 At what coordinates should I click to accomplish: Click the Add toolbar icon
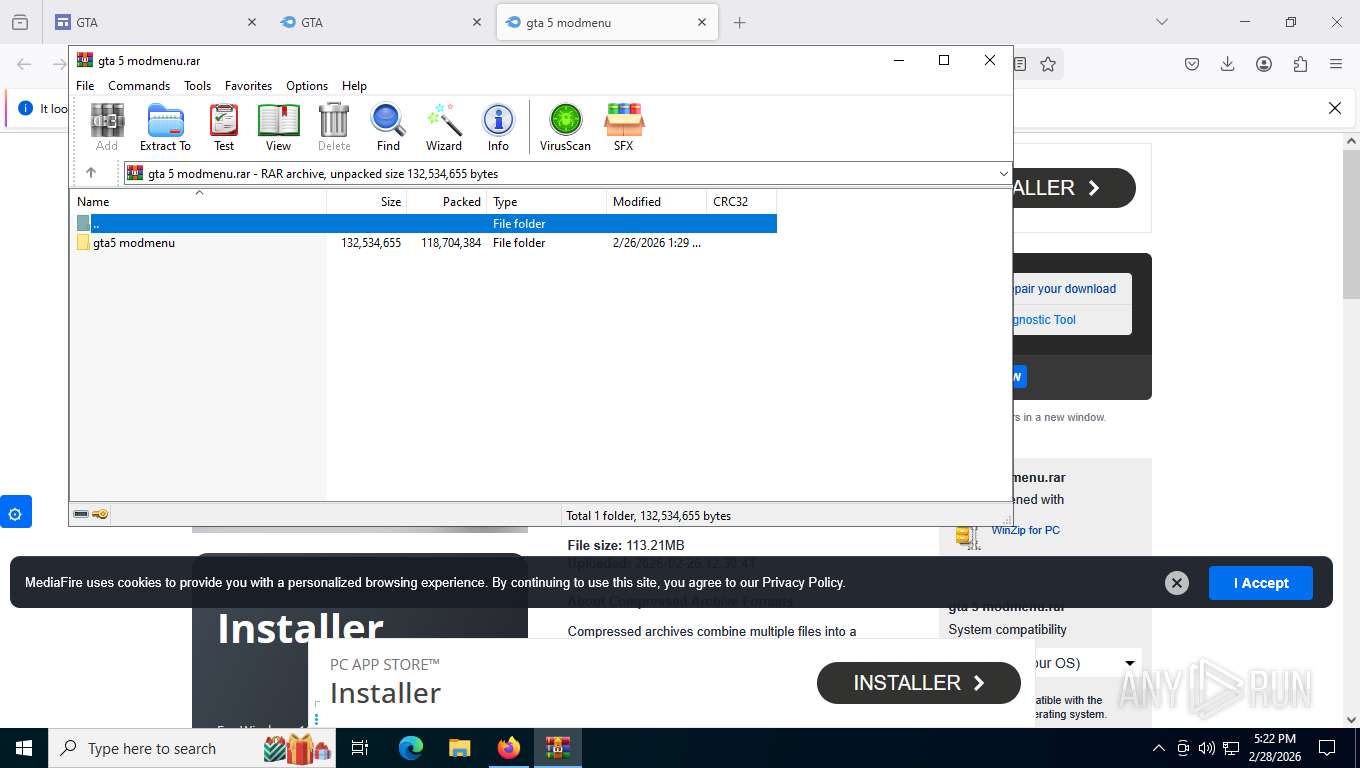tap(107, 127)
